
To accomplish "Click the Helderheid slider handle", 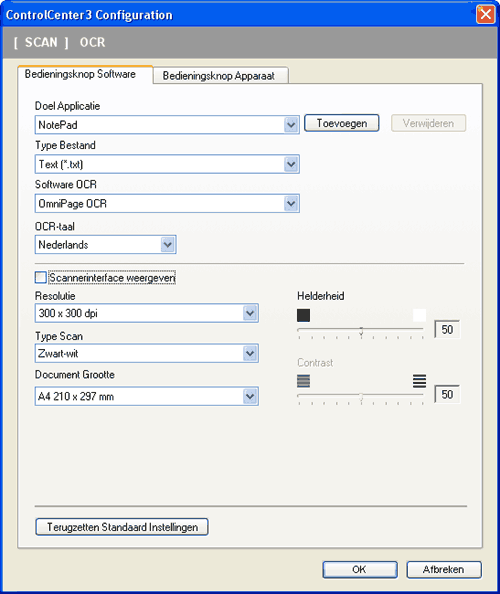I will (x=361, y=331).
